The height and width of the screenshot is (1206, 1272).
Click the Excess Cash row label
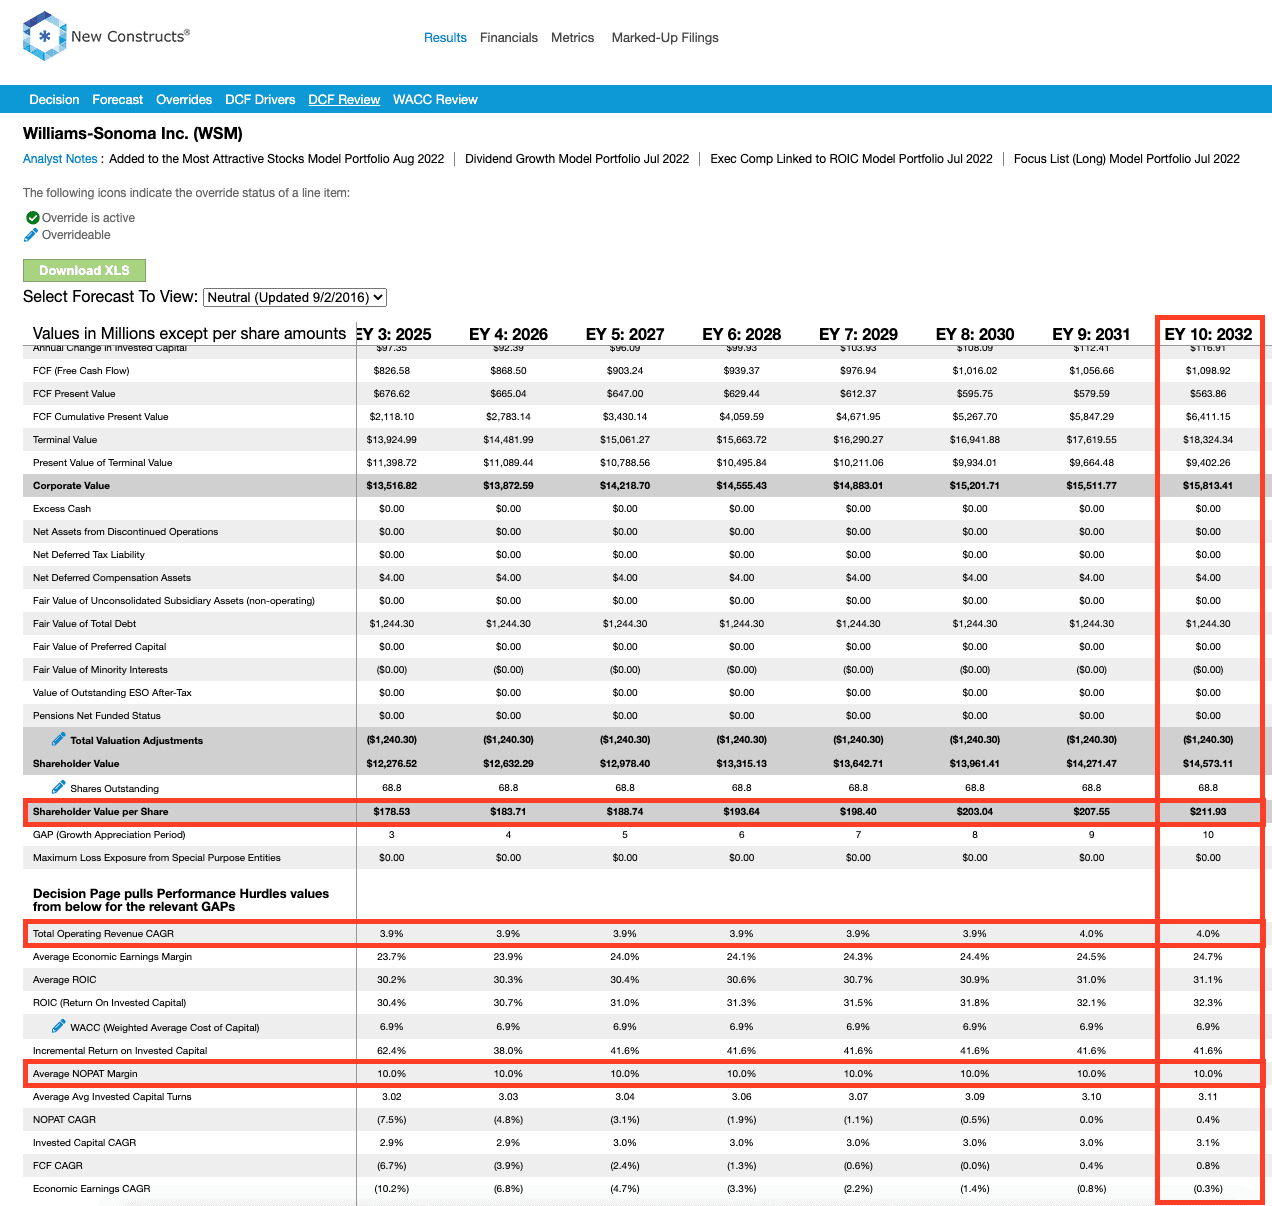(62, 509)
